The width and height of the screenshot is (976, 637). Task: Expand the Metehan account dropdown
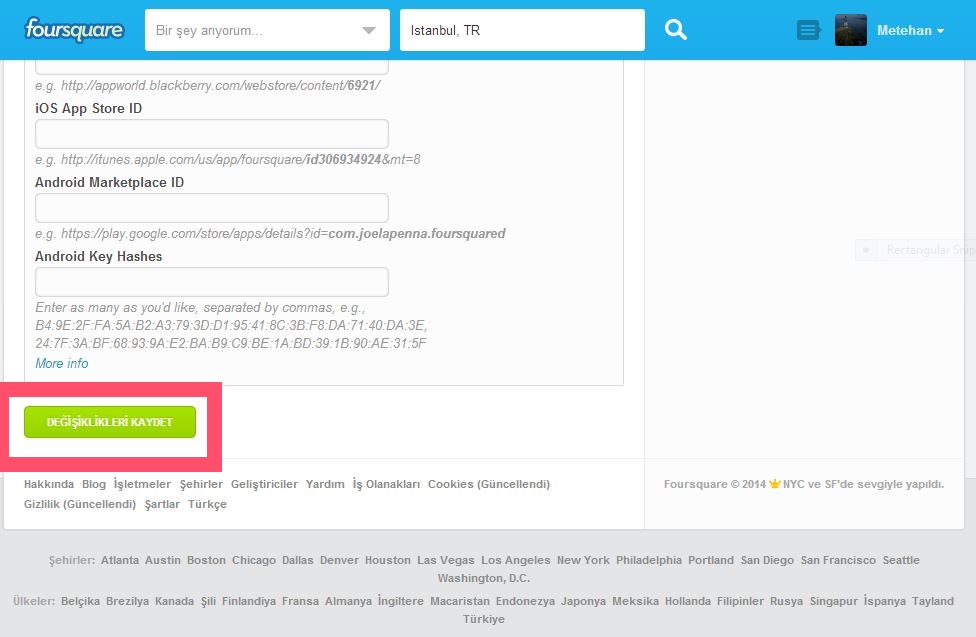pos(910,31)
